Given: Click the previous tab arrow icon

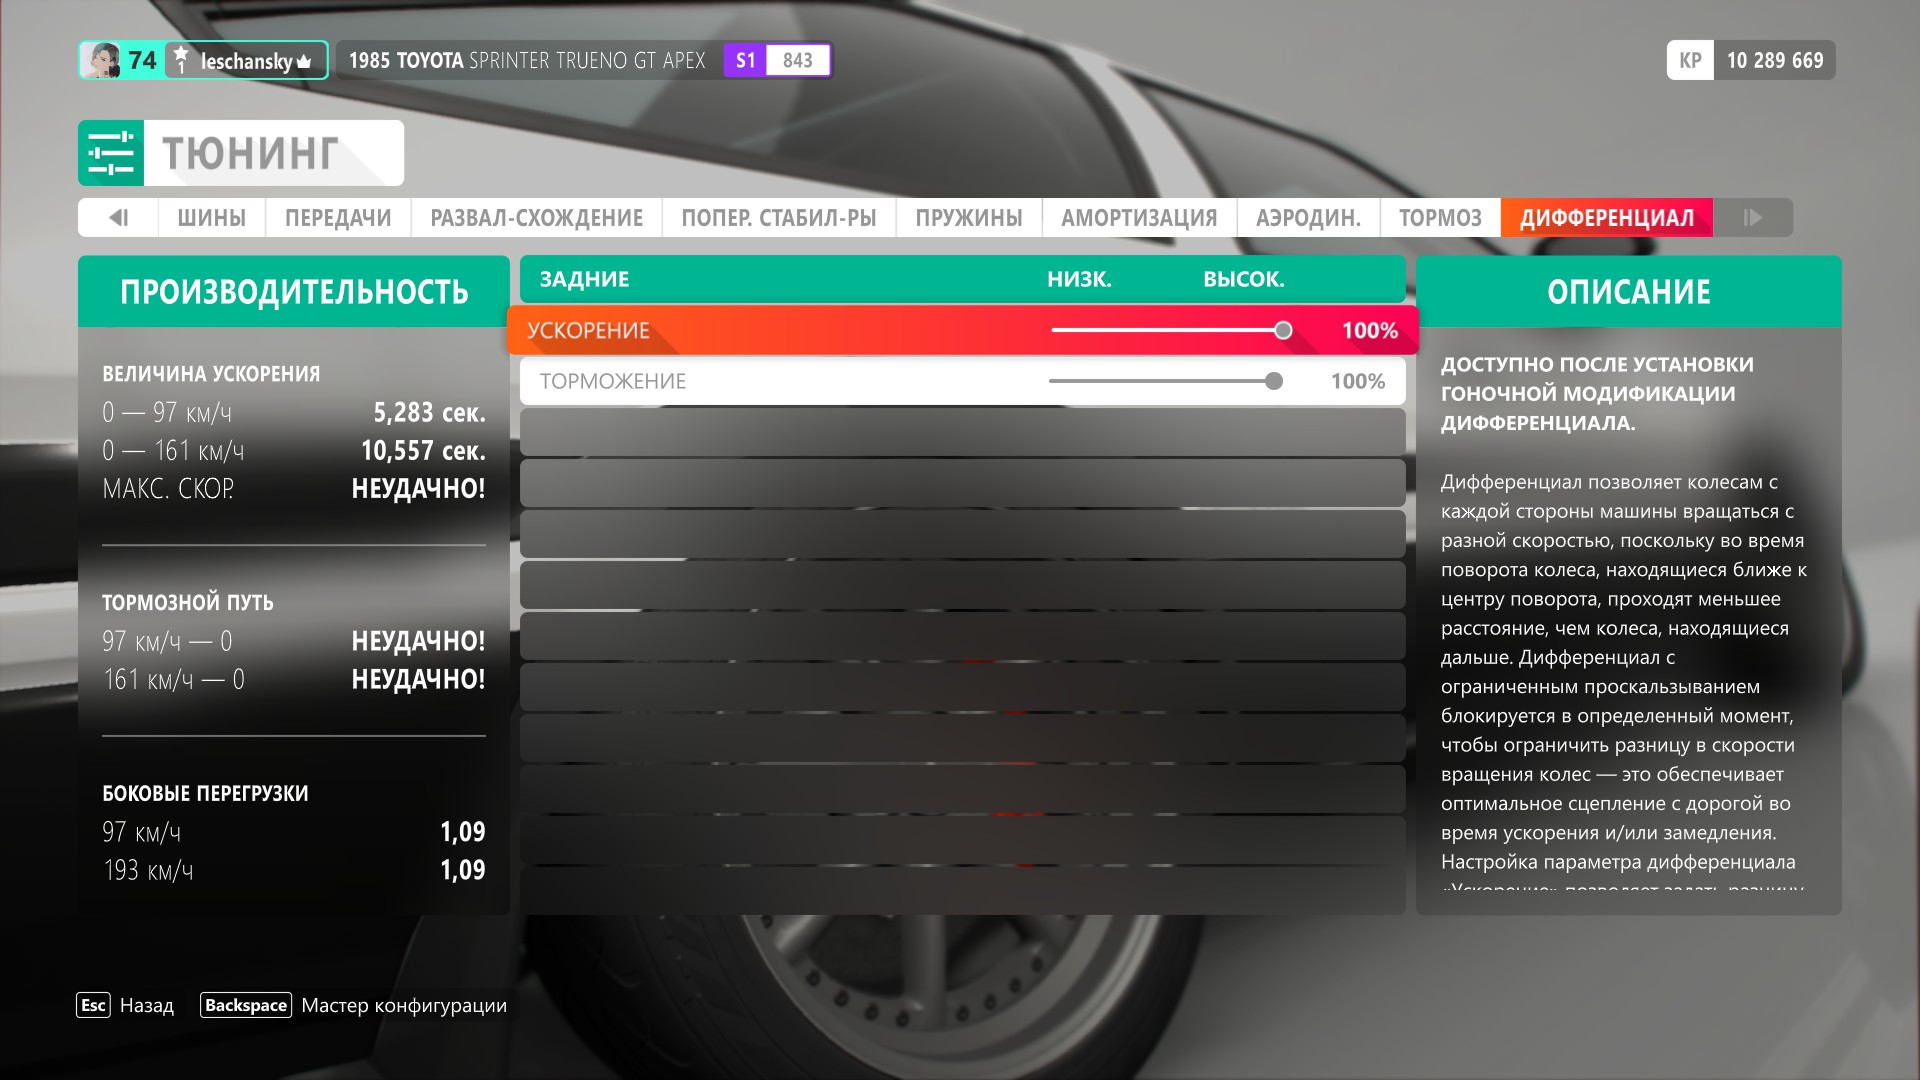Looking at the screenshot, I should (118, 217).
